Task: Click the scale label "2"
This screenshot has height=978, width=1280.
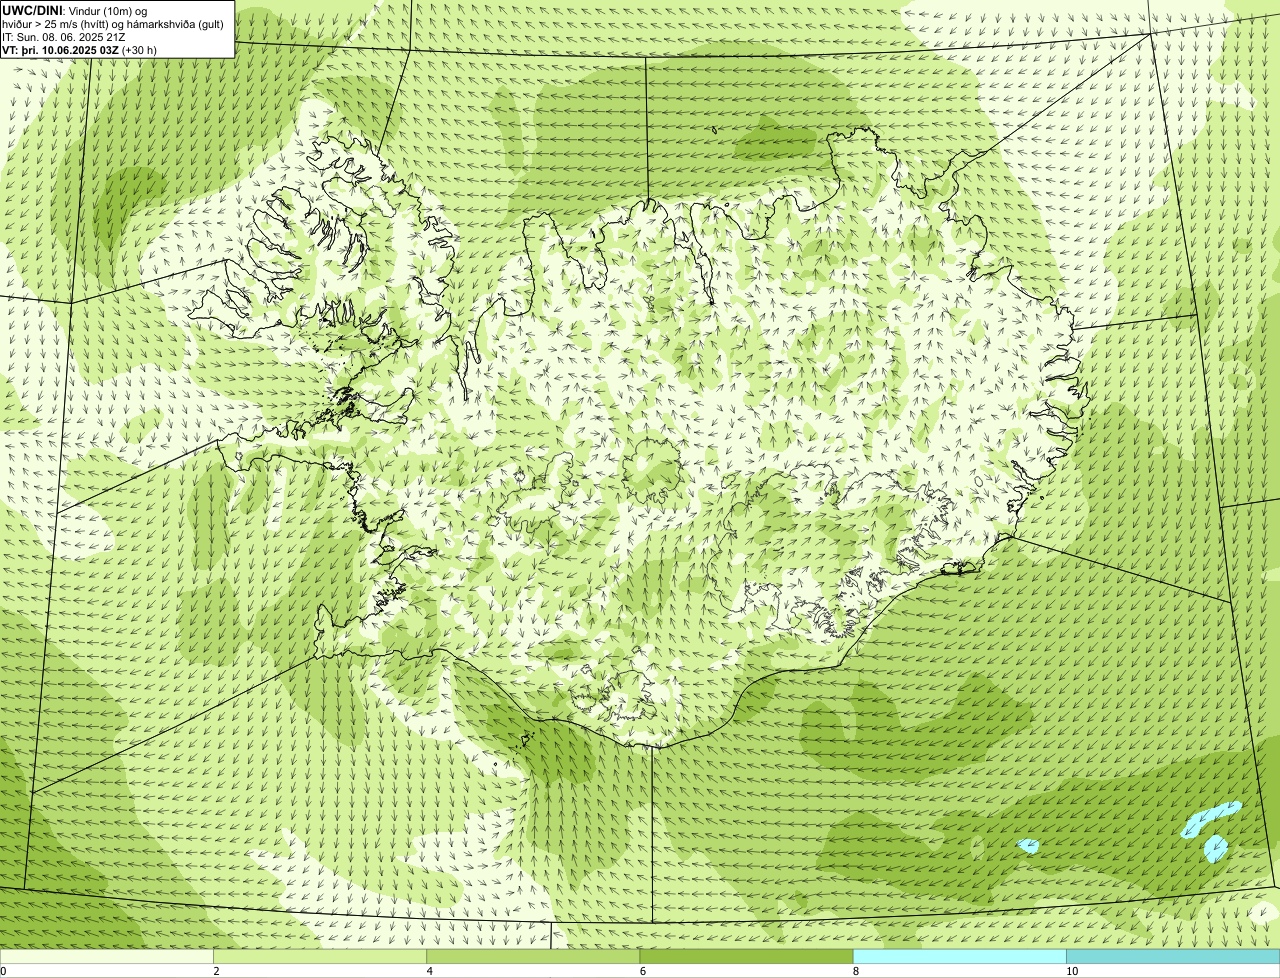Action: pyautogui.click(x=216, y=971)
